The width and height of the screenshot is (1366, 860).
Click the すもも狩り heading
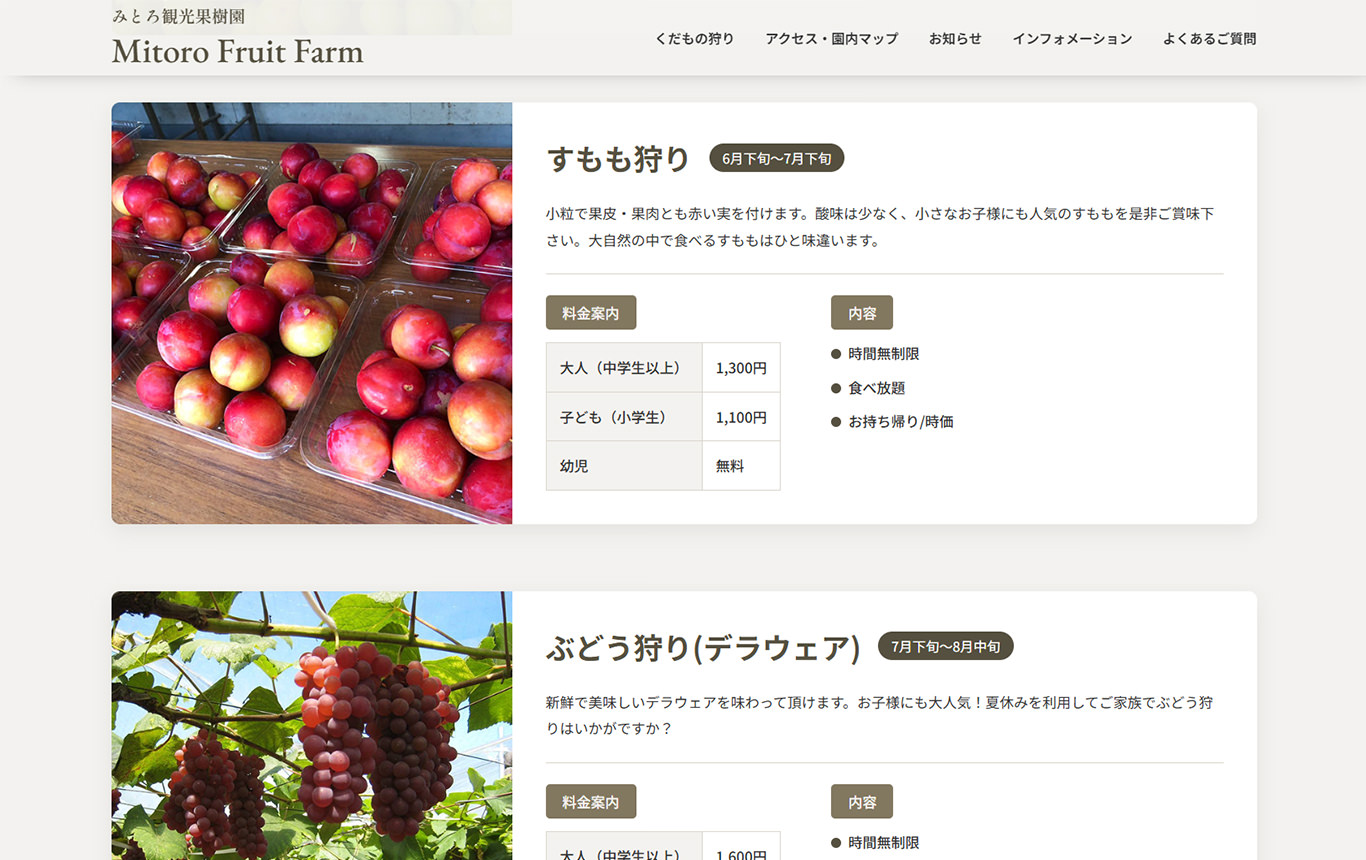pyautogui.click(x=618, y=159)
